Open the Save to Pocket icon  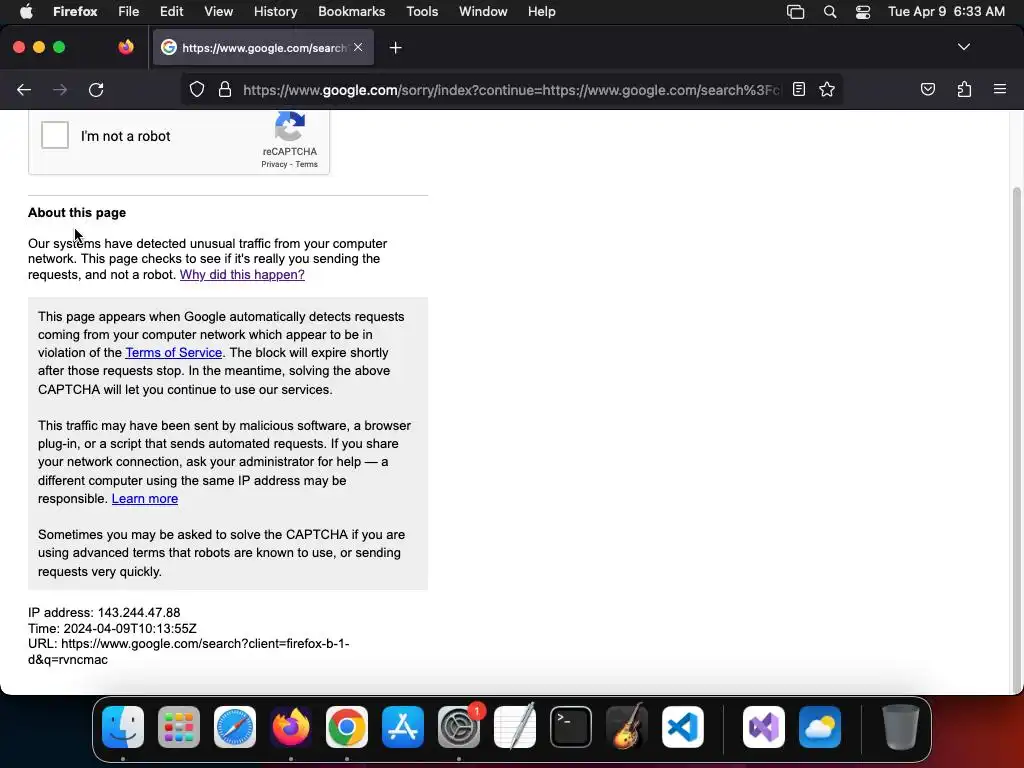[x=927, y=89]
